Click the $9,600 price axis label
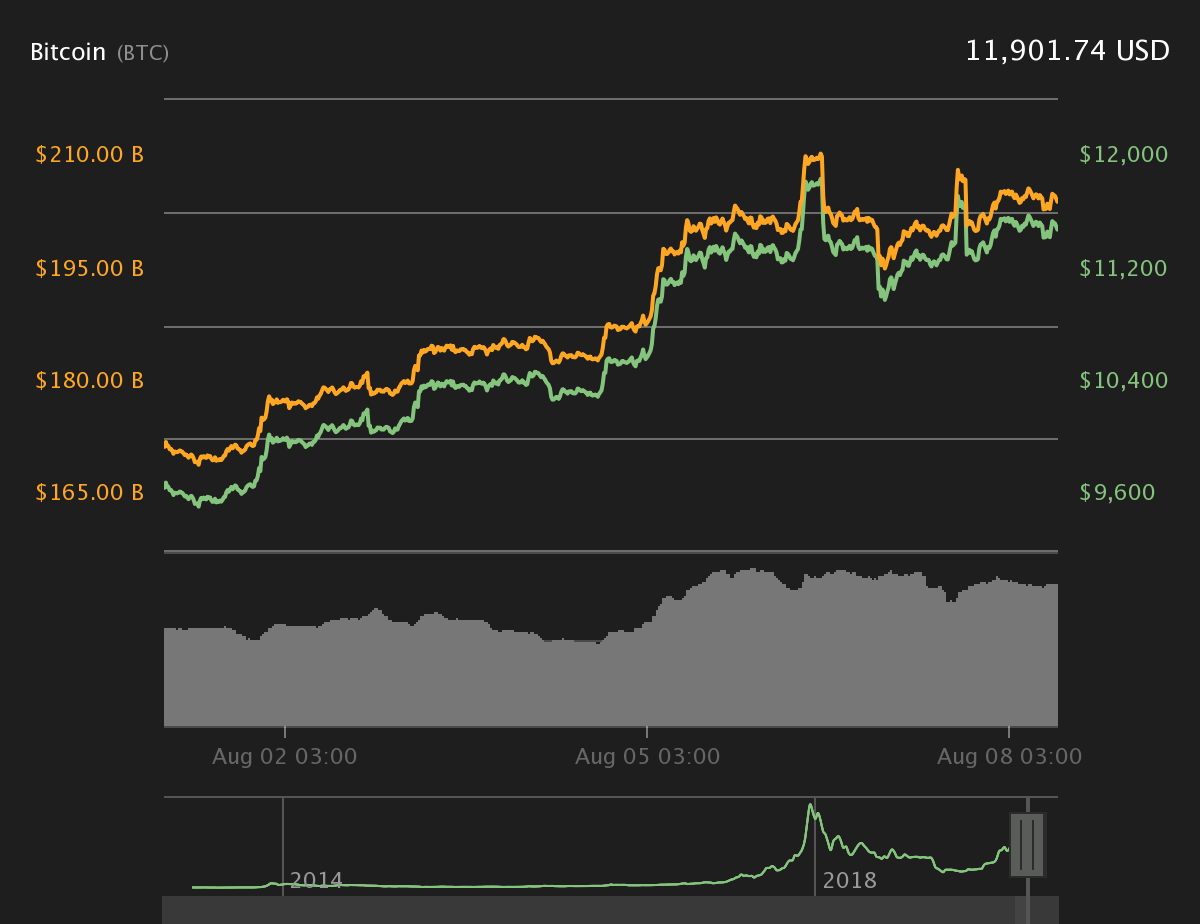 coord(1117,492)
